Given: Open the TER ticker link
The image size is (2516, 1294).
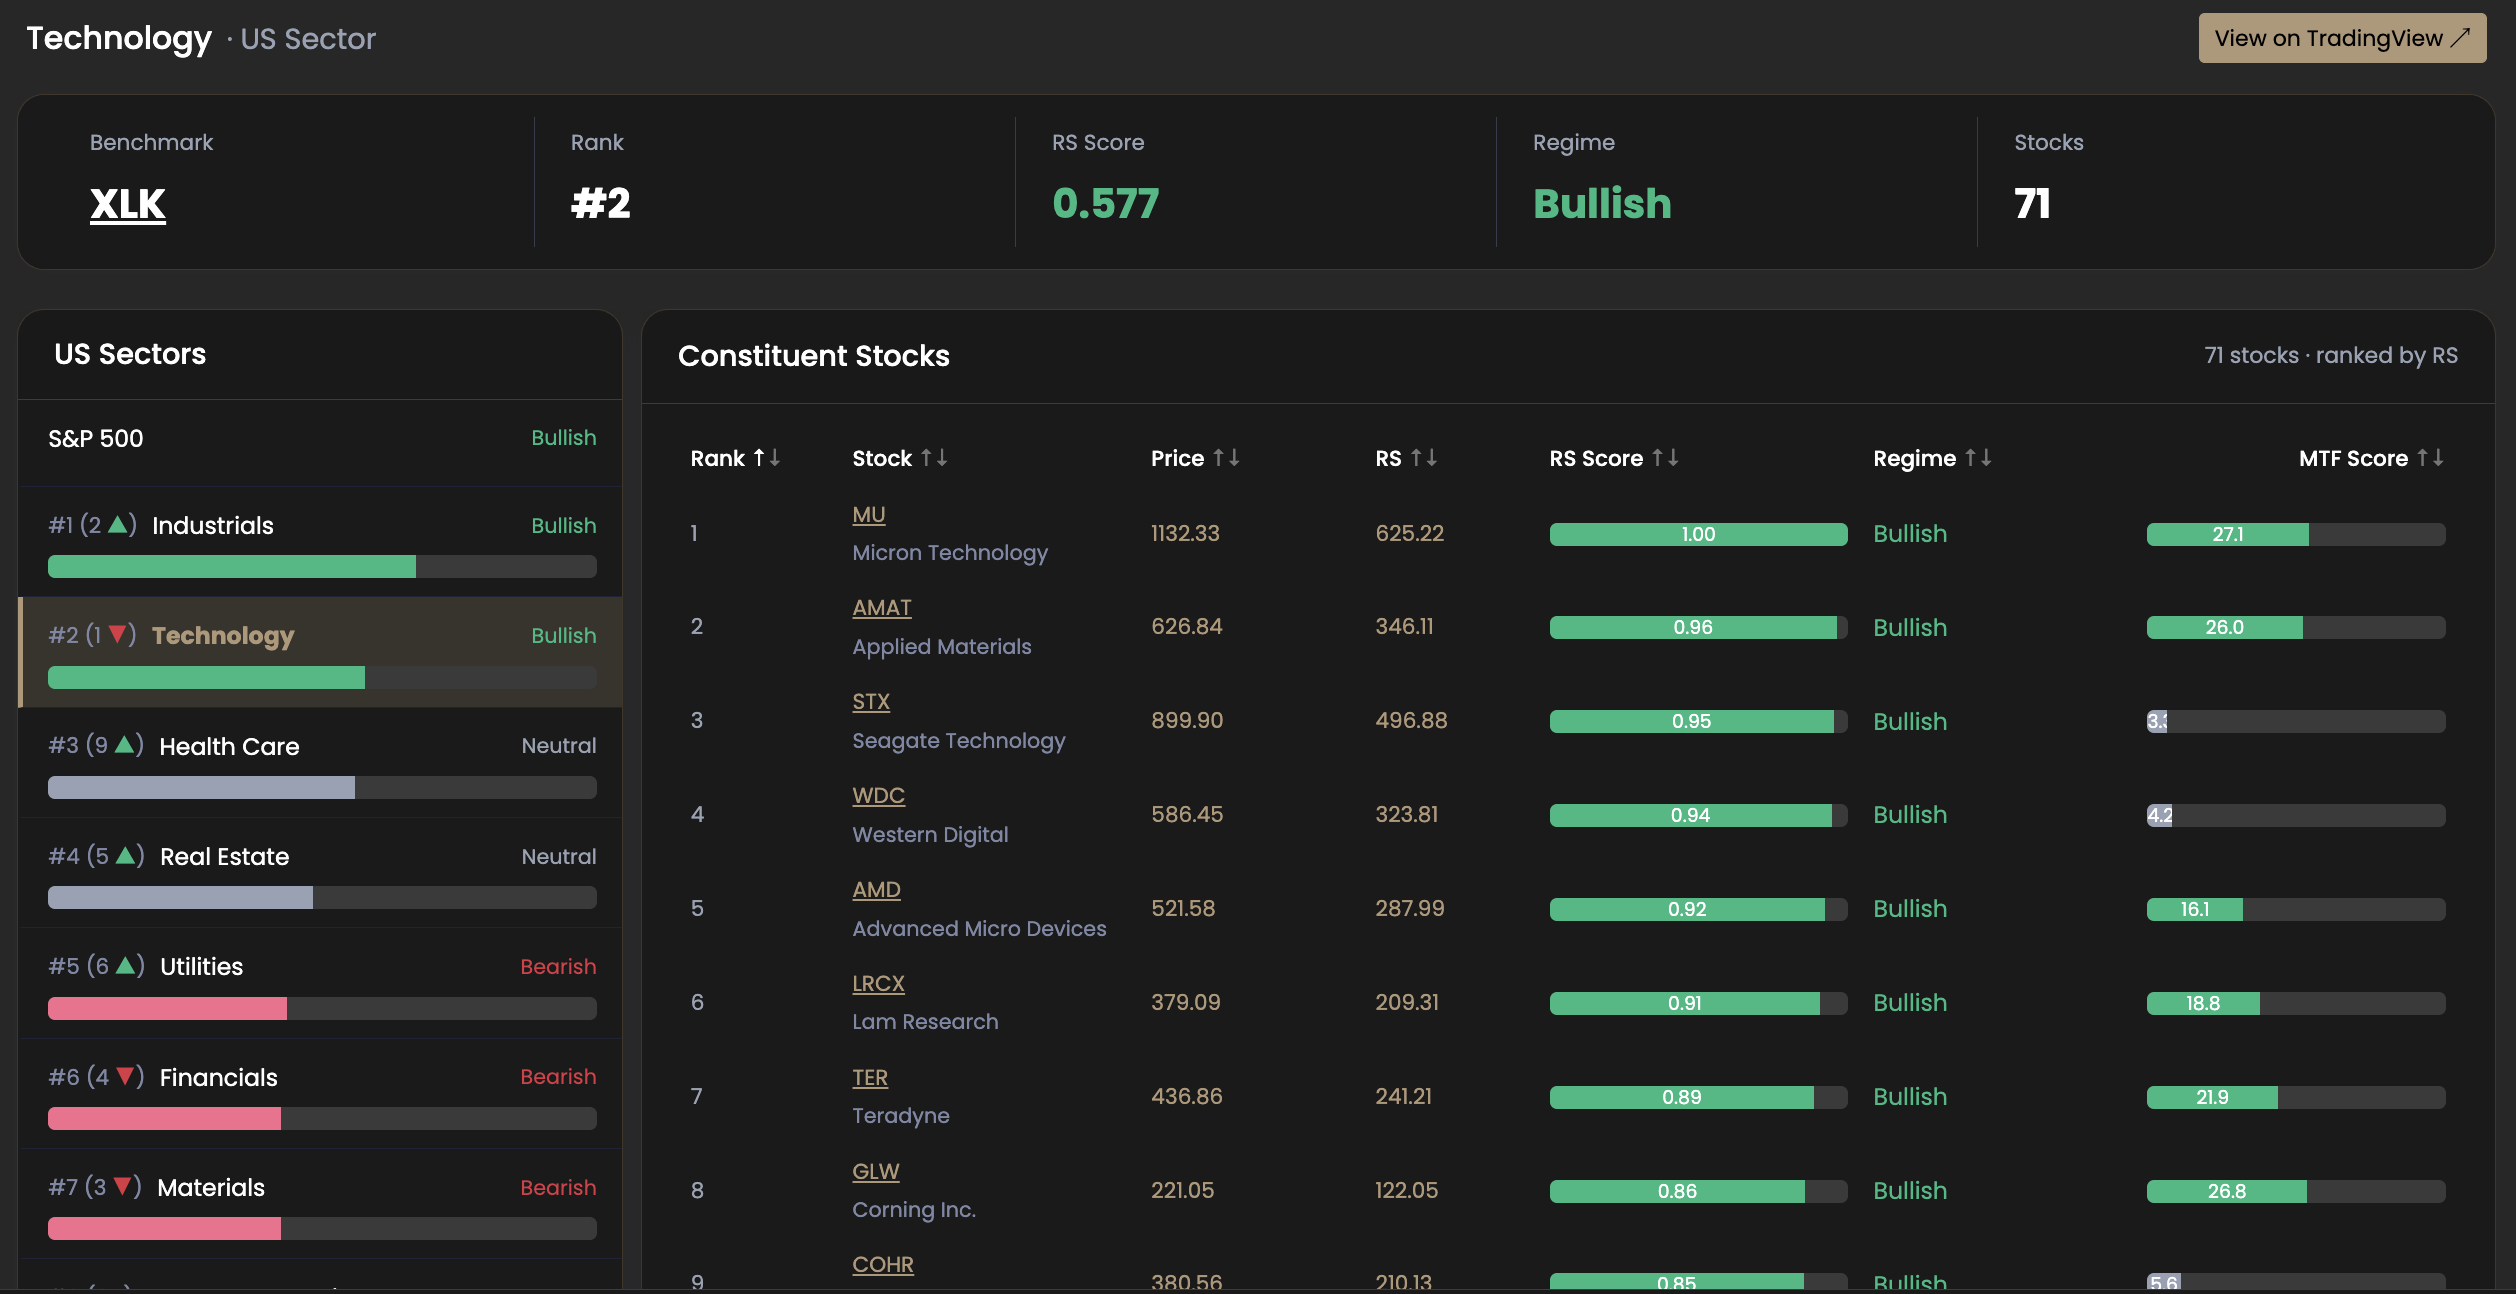Looking at the screenshot, I should click(870, 1077).
